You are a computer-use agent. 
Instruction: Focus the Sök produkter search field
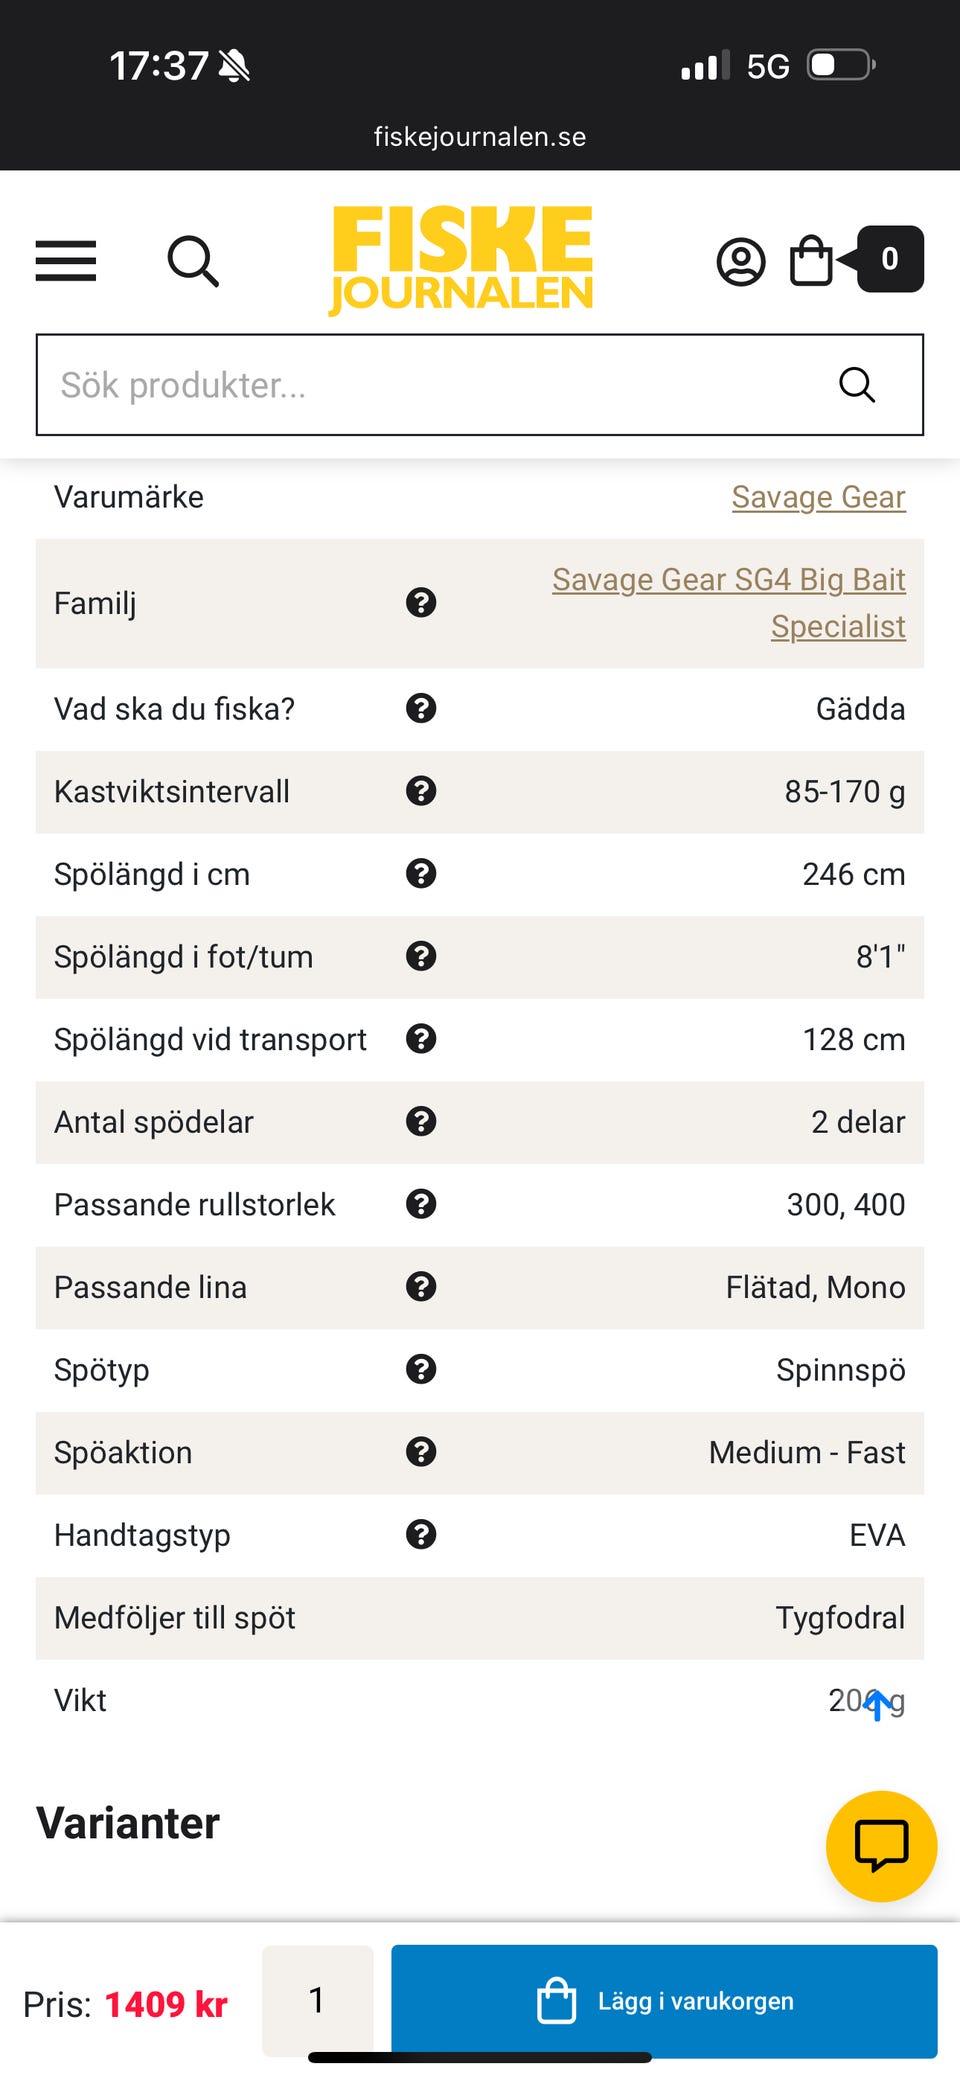click(430, 385)
